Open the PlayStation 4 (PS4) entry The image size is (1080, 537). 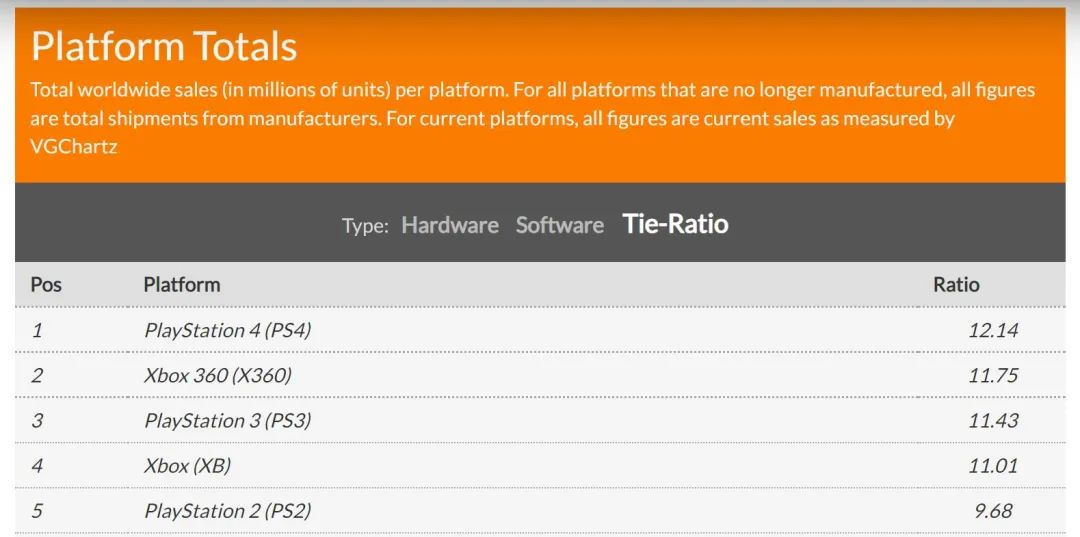[x=228, y=330]
